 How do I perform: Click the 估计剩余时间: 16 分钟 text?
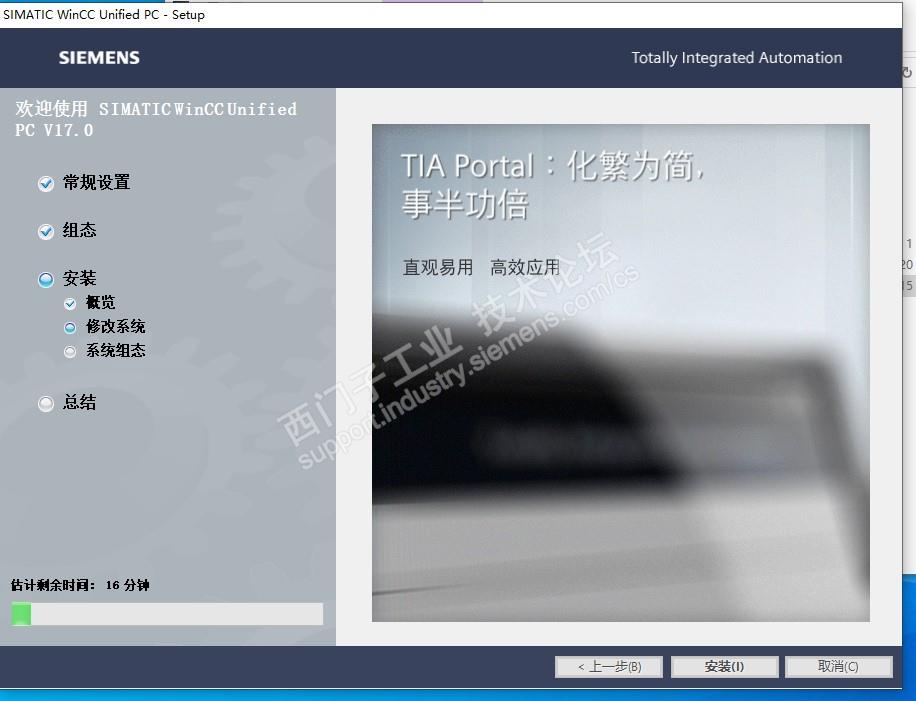tap(80, 585)
